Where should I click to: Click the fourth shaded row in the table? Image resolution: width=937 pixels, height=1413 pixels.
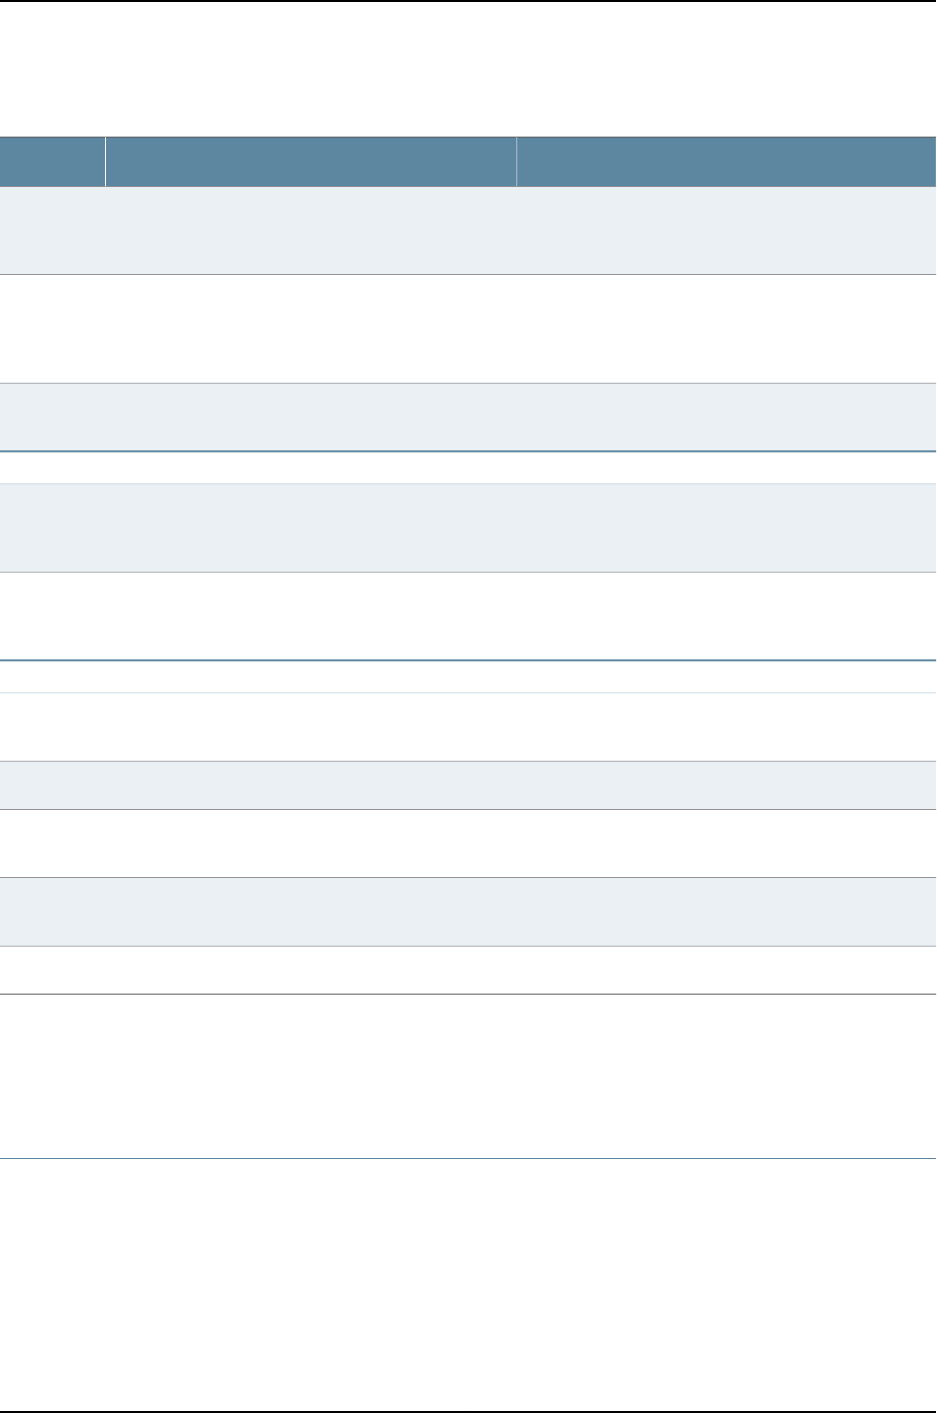468,785
